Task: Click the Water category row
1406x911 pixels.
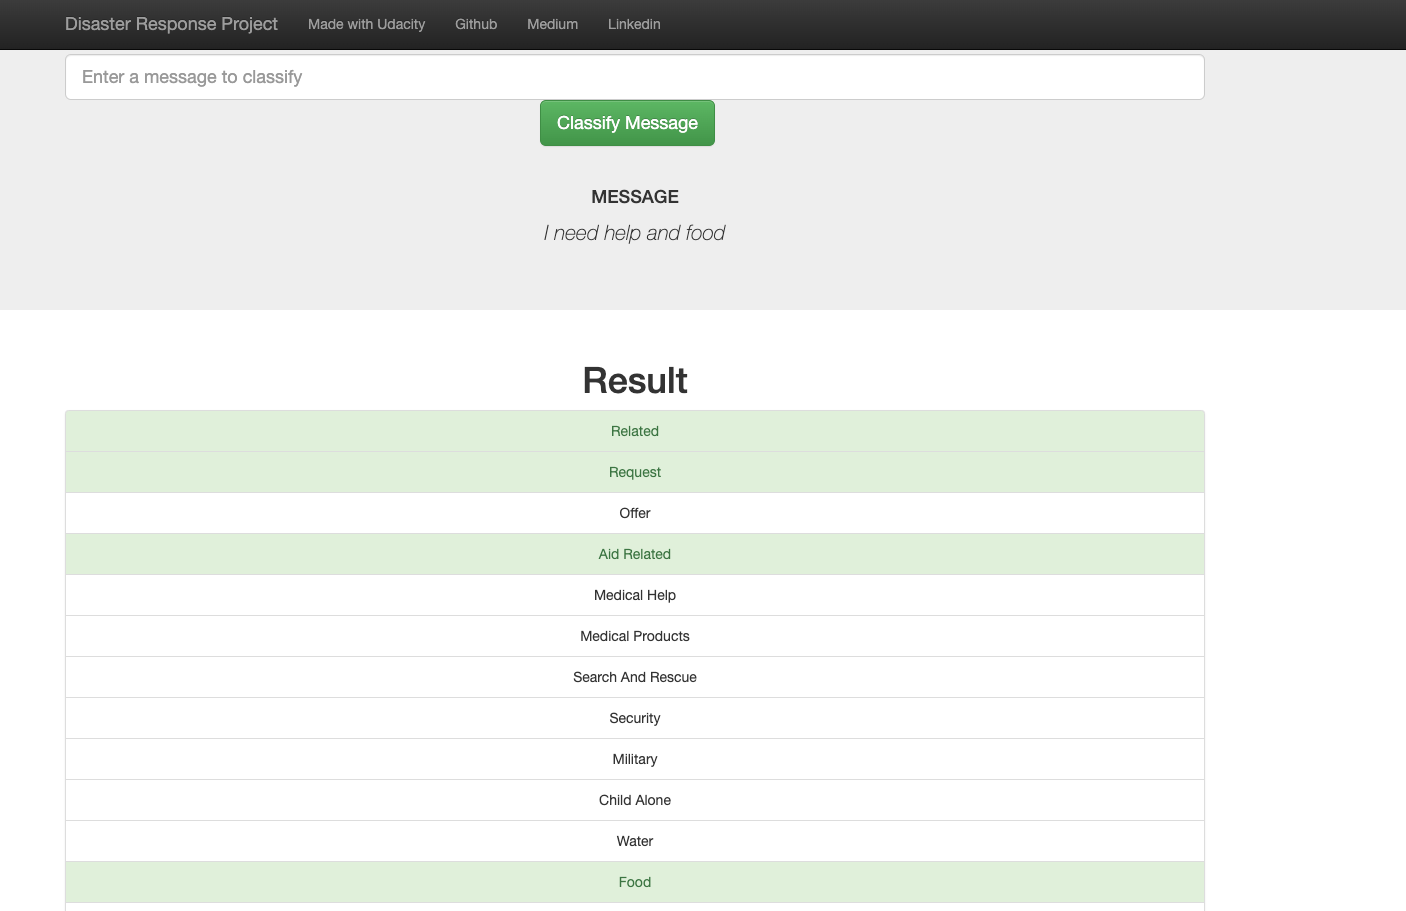Action: [634, 840]
